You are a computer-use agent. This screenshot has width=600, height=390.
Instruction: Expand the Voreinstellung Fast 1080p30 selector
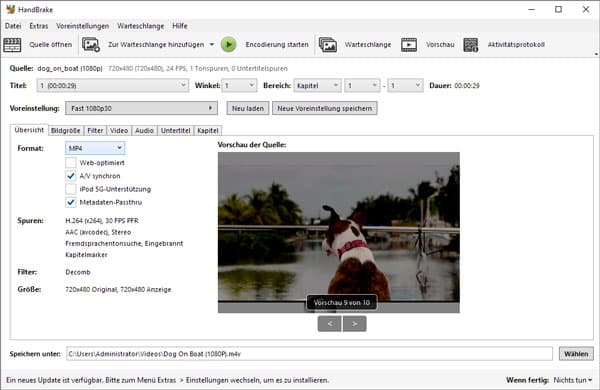[x=142, y=108]
